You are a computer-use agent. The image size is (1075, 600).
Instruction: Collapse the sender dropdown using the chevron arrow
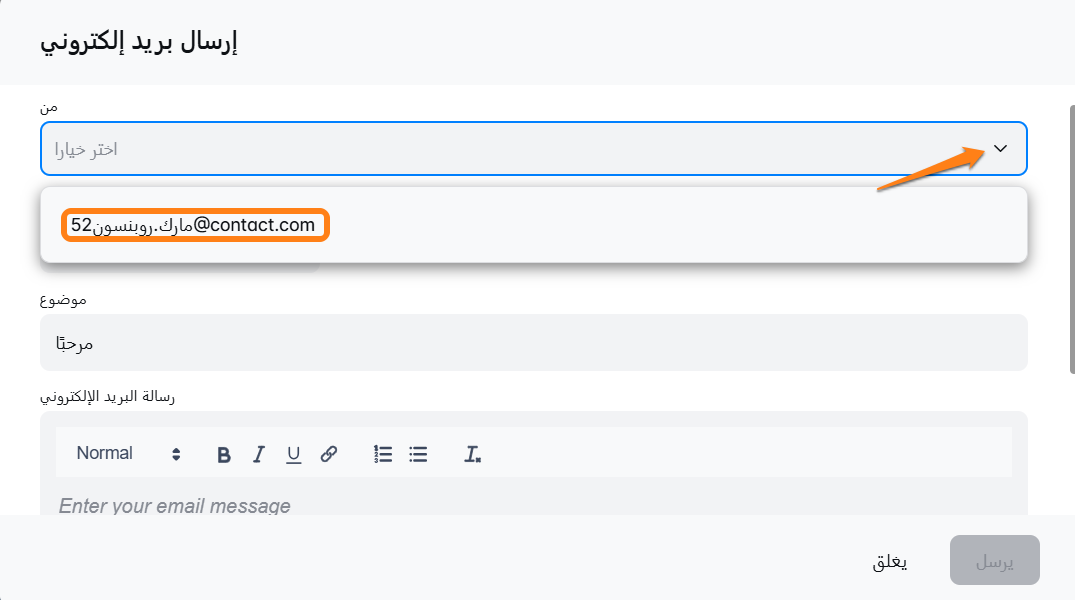[x=1001, y=149]
